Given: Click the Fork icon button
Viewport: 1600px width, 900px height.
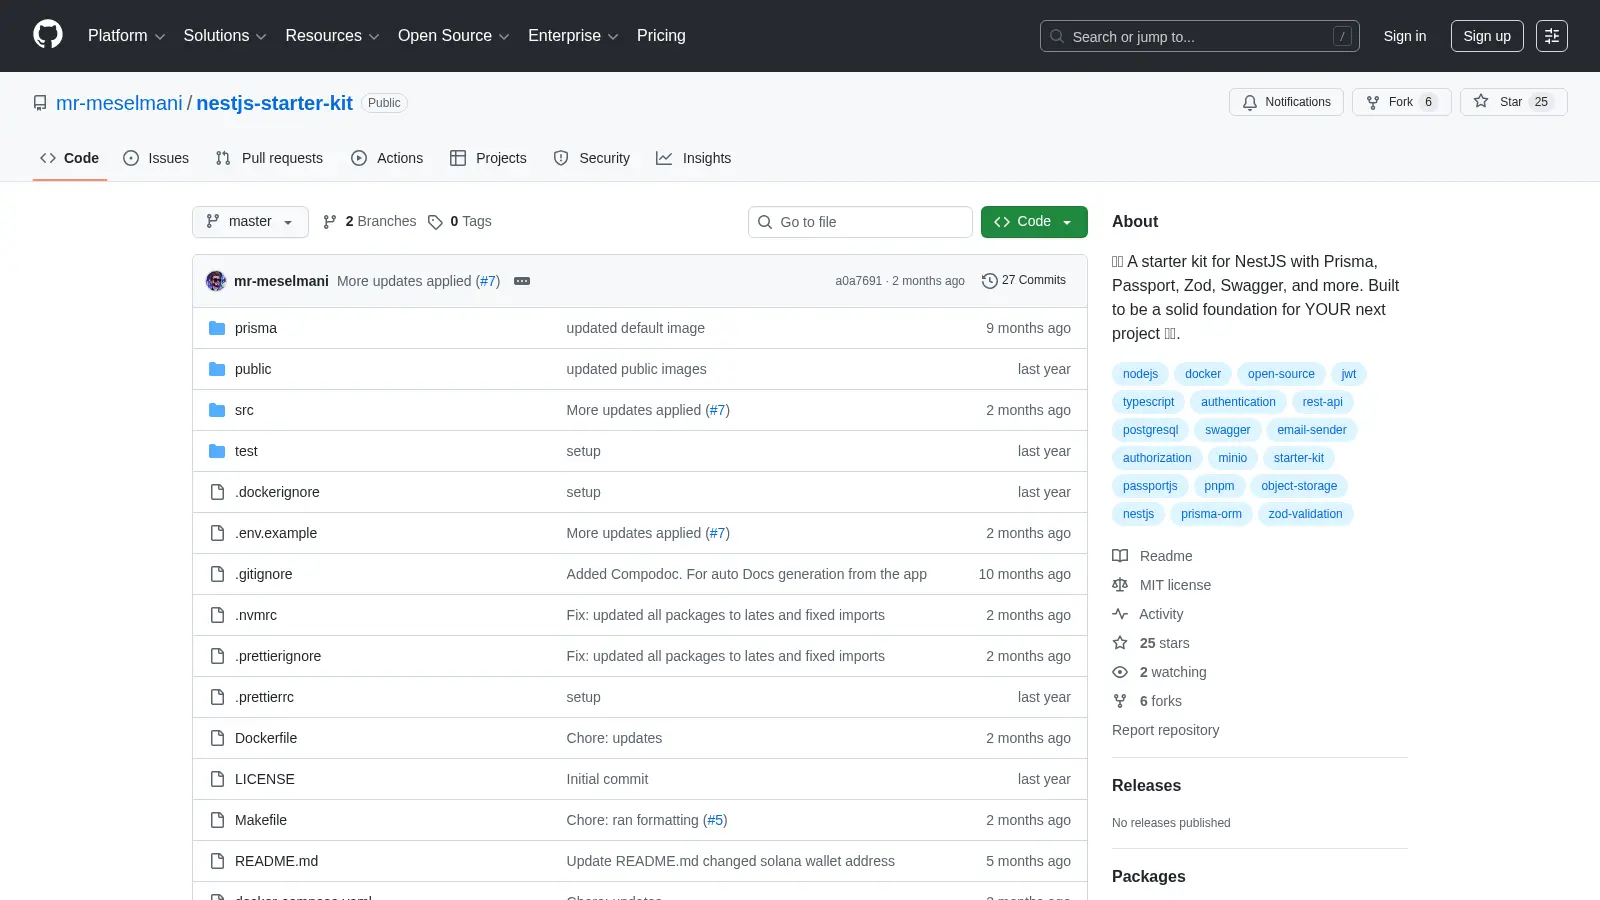Looking at the screenshot, I should (1373, 102).
